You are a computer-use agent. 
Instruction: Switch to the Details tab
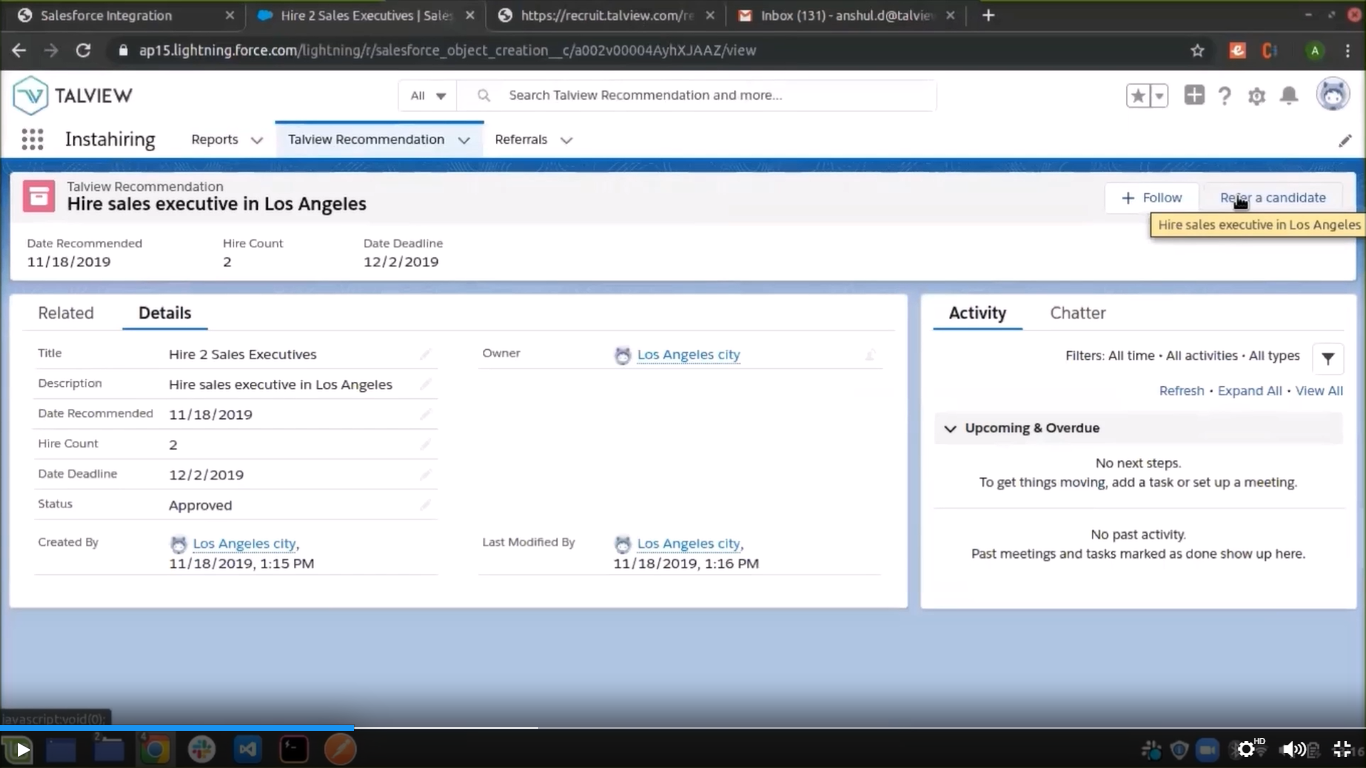(165, 313)
